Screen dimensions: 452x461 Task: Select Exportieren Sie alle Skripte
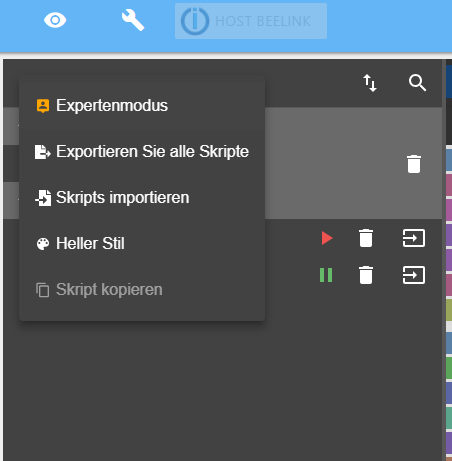pyautogui.click(x=142, y=152)
